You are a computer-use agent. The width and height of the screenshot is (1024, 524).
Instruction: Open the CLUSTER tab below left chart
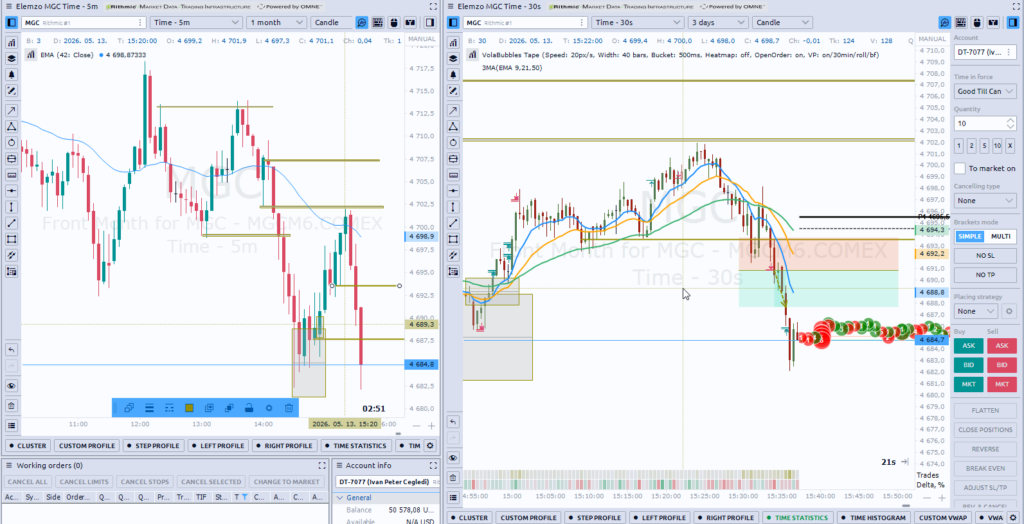click(28, 446)
